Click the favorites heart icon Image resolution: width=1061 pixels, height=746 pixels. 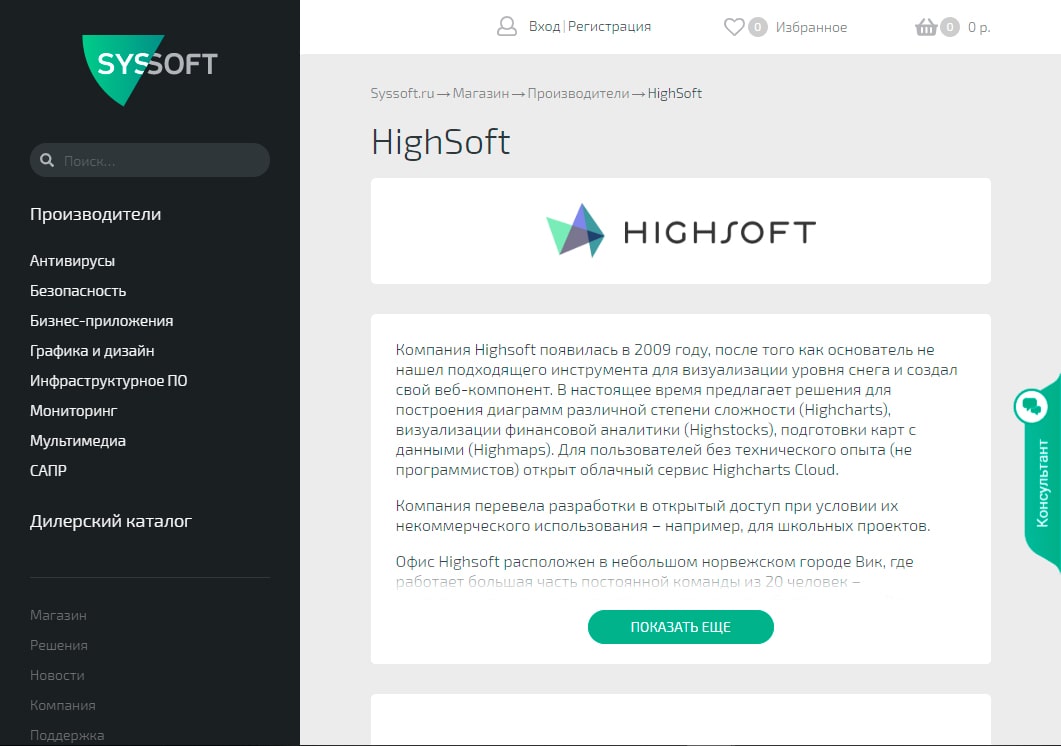[x=733, y=27]
